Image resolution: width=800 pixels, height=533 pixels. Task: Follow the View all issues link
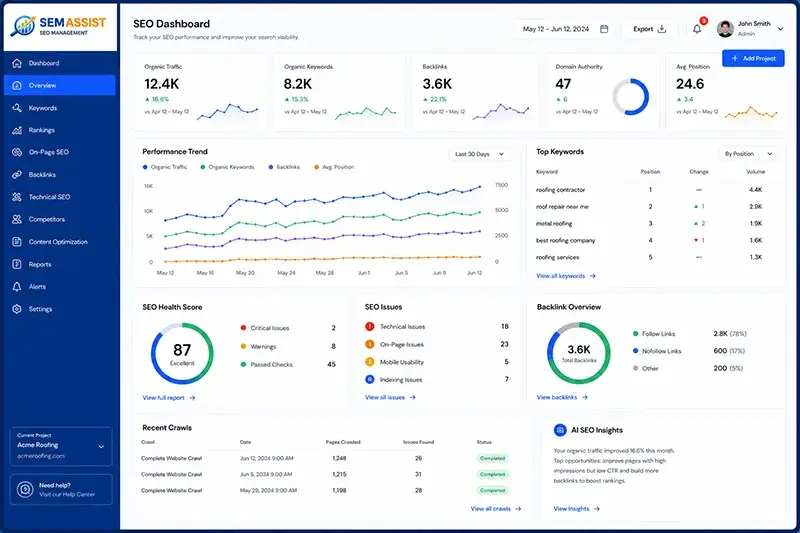coord(390,397)
